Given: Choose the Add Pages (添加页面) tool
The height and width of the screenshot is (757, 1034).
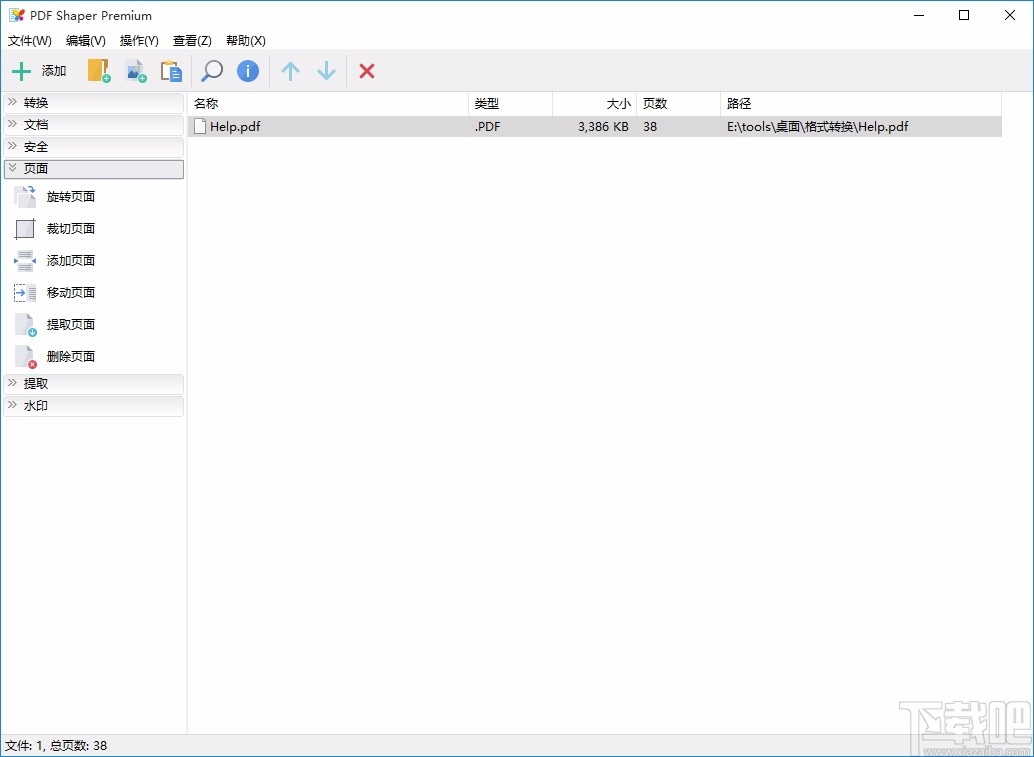Looking at the screenshot, I should (73, 260).
